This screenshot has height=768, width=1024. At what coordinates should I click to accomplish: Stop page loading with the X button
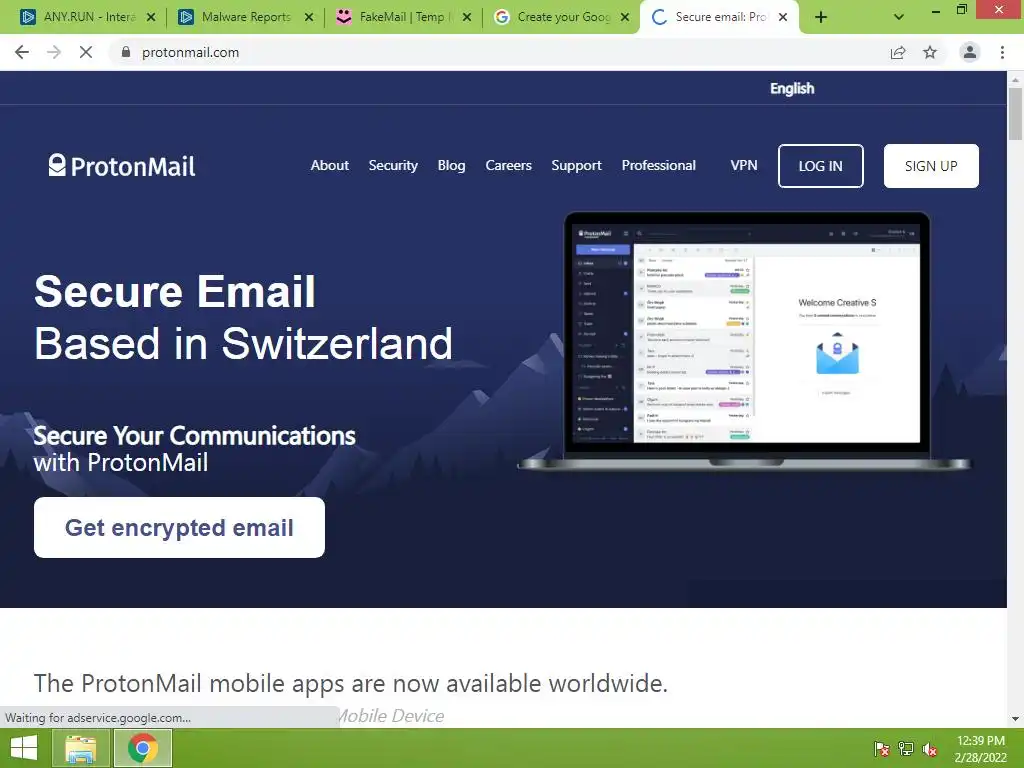pyautogui.click(x=86, y=52)
